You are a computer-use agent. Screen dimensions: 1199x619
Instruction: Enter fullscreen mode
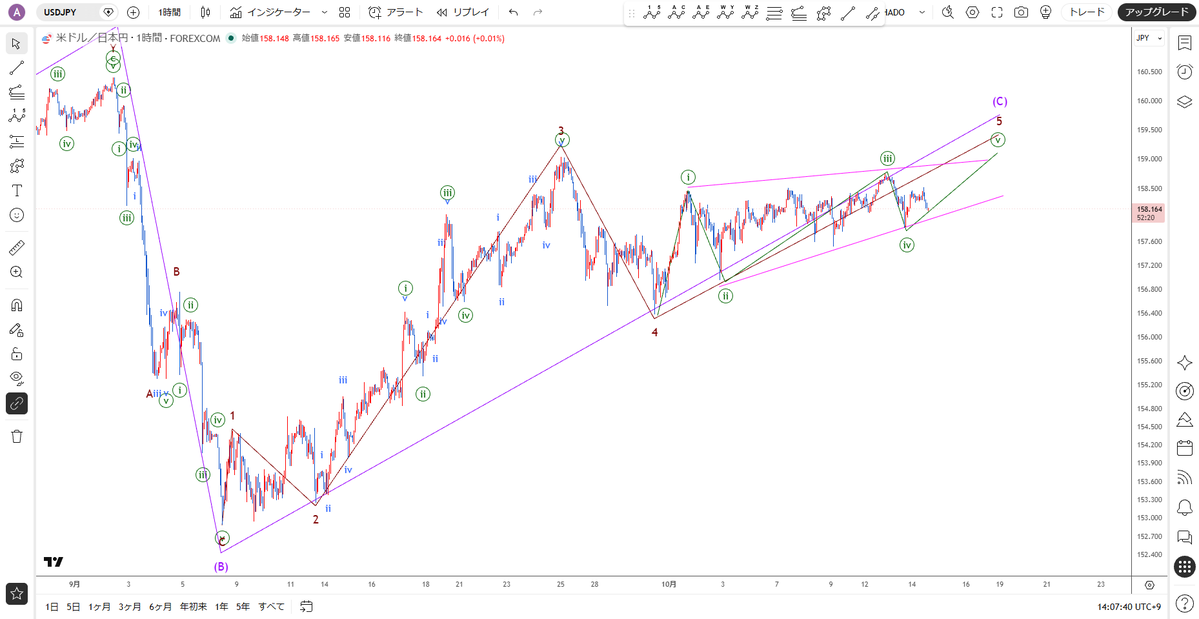pos(996,12)
